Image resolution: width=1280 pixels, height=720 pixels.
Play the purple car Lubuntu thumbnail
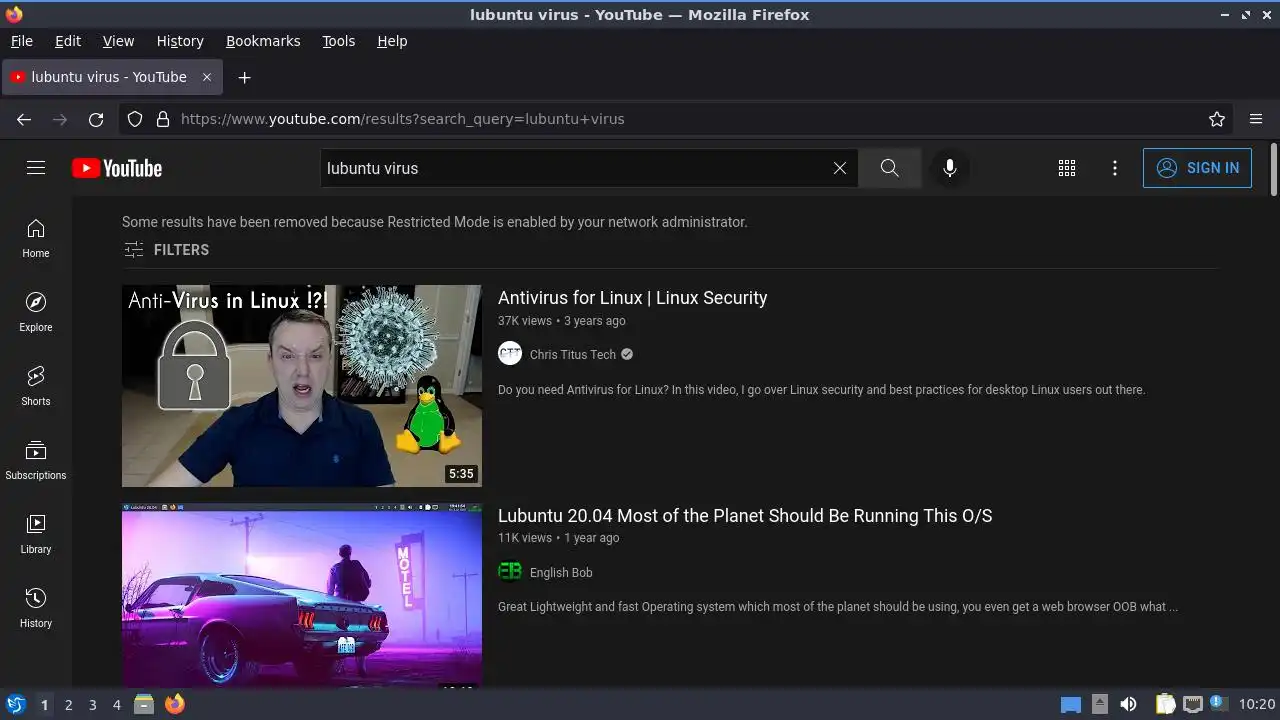pyautogui.click(x=302, y=595)
